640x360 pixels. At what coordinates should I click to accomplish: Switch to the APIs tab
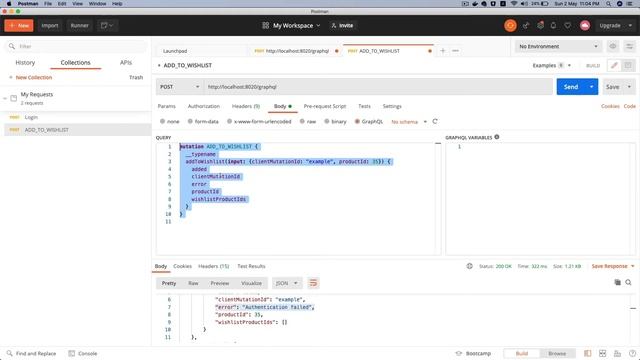126,62
